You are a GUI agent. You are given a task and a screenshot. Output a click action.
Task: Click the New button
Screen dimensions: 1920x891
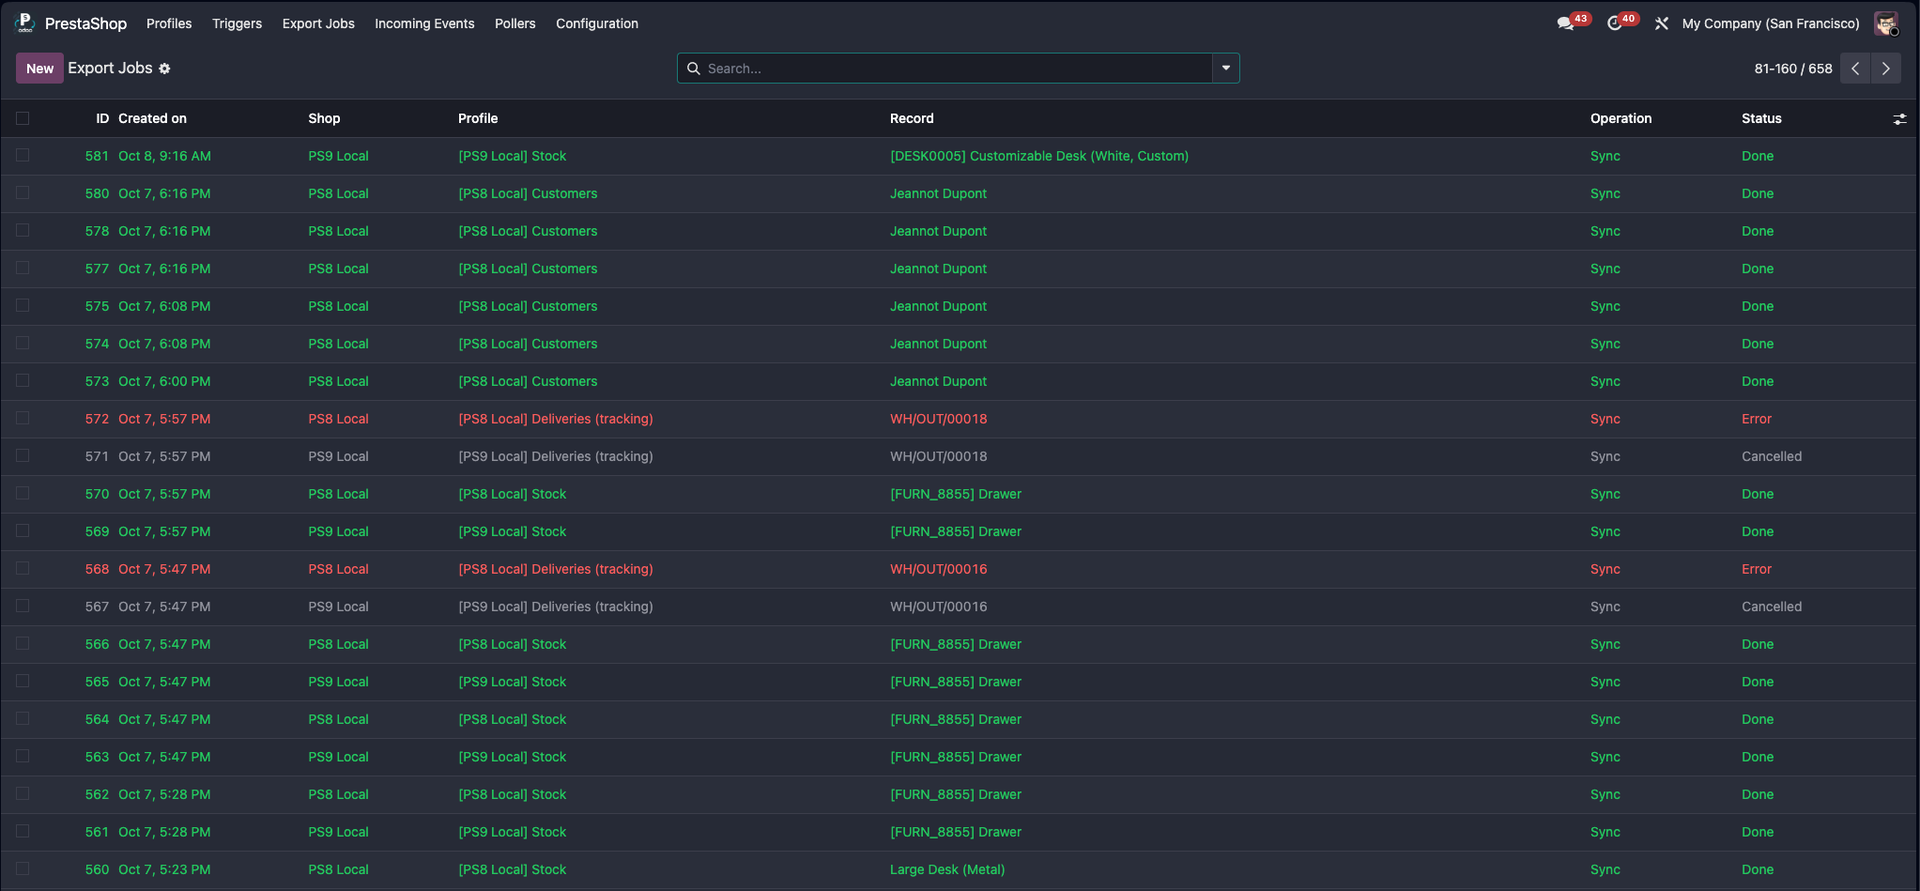[40, 68]
